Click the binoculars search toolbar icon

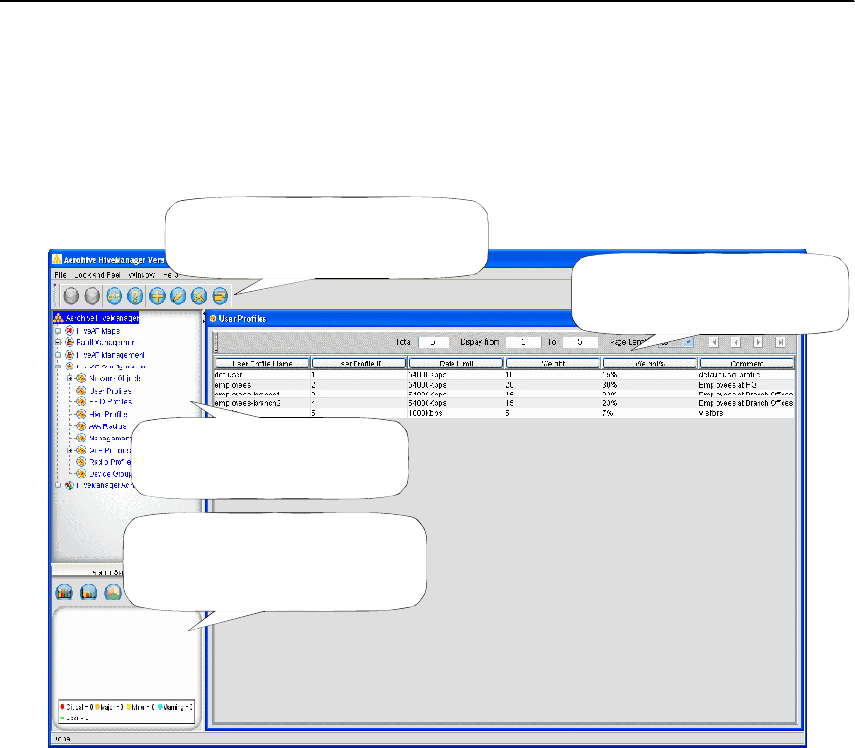pyautogui.click(x=114, y=296)
